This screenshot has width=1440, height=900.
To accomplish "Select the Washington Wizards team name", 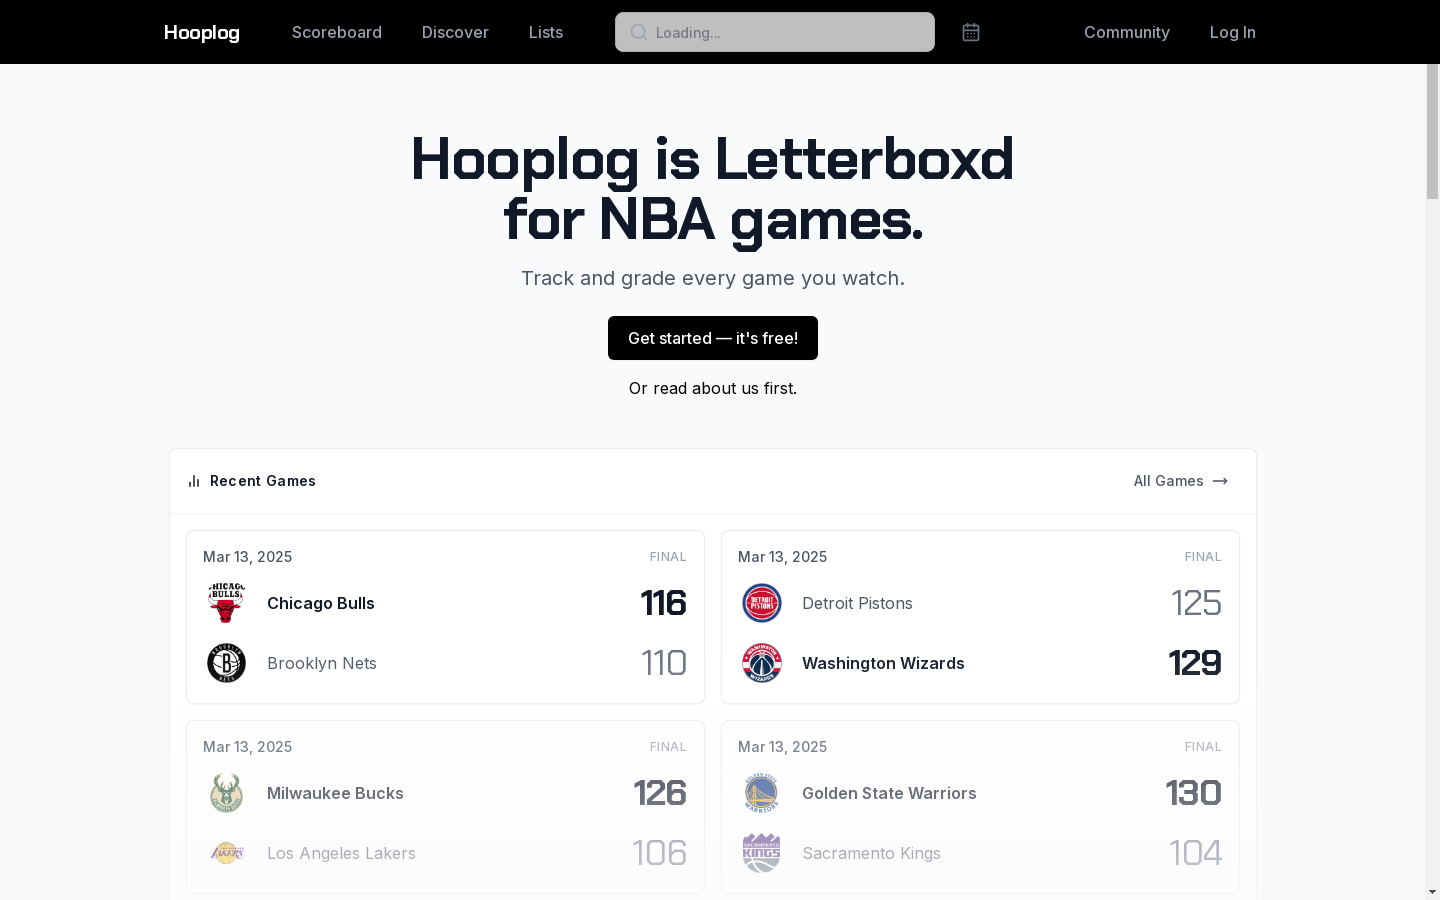I will point(883,663).
